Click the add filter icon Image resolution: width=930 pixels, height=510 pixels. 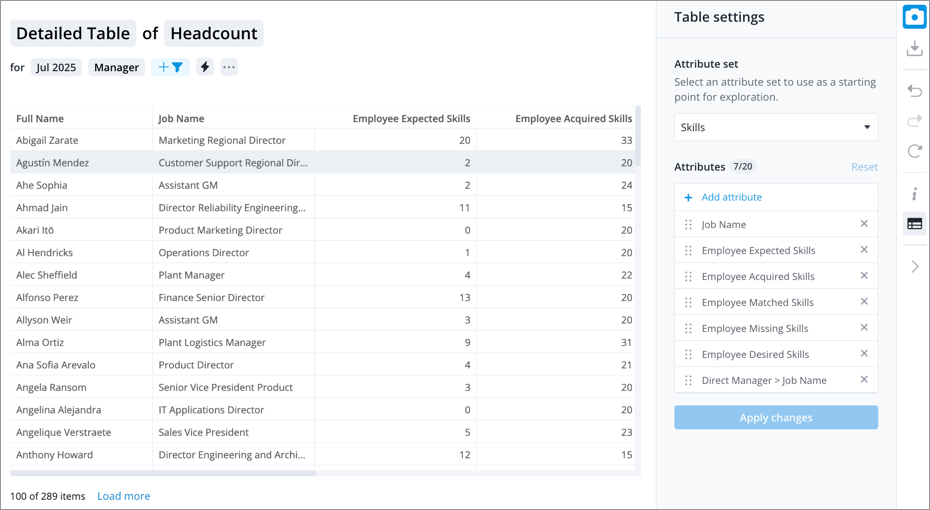pyautogui.click(x=170, y=67)
